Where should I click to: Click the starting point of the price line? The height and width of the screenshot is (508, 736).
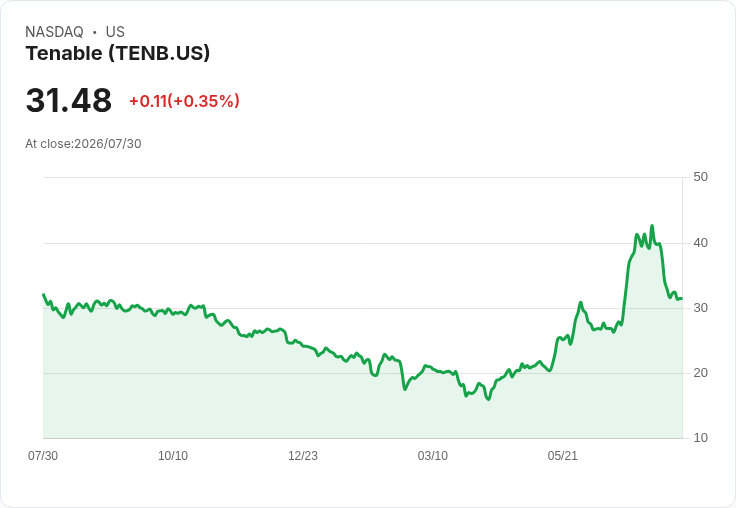[44, 294]
